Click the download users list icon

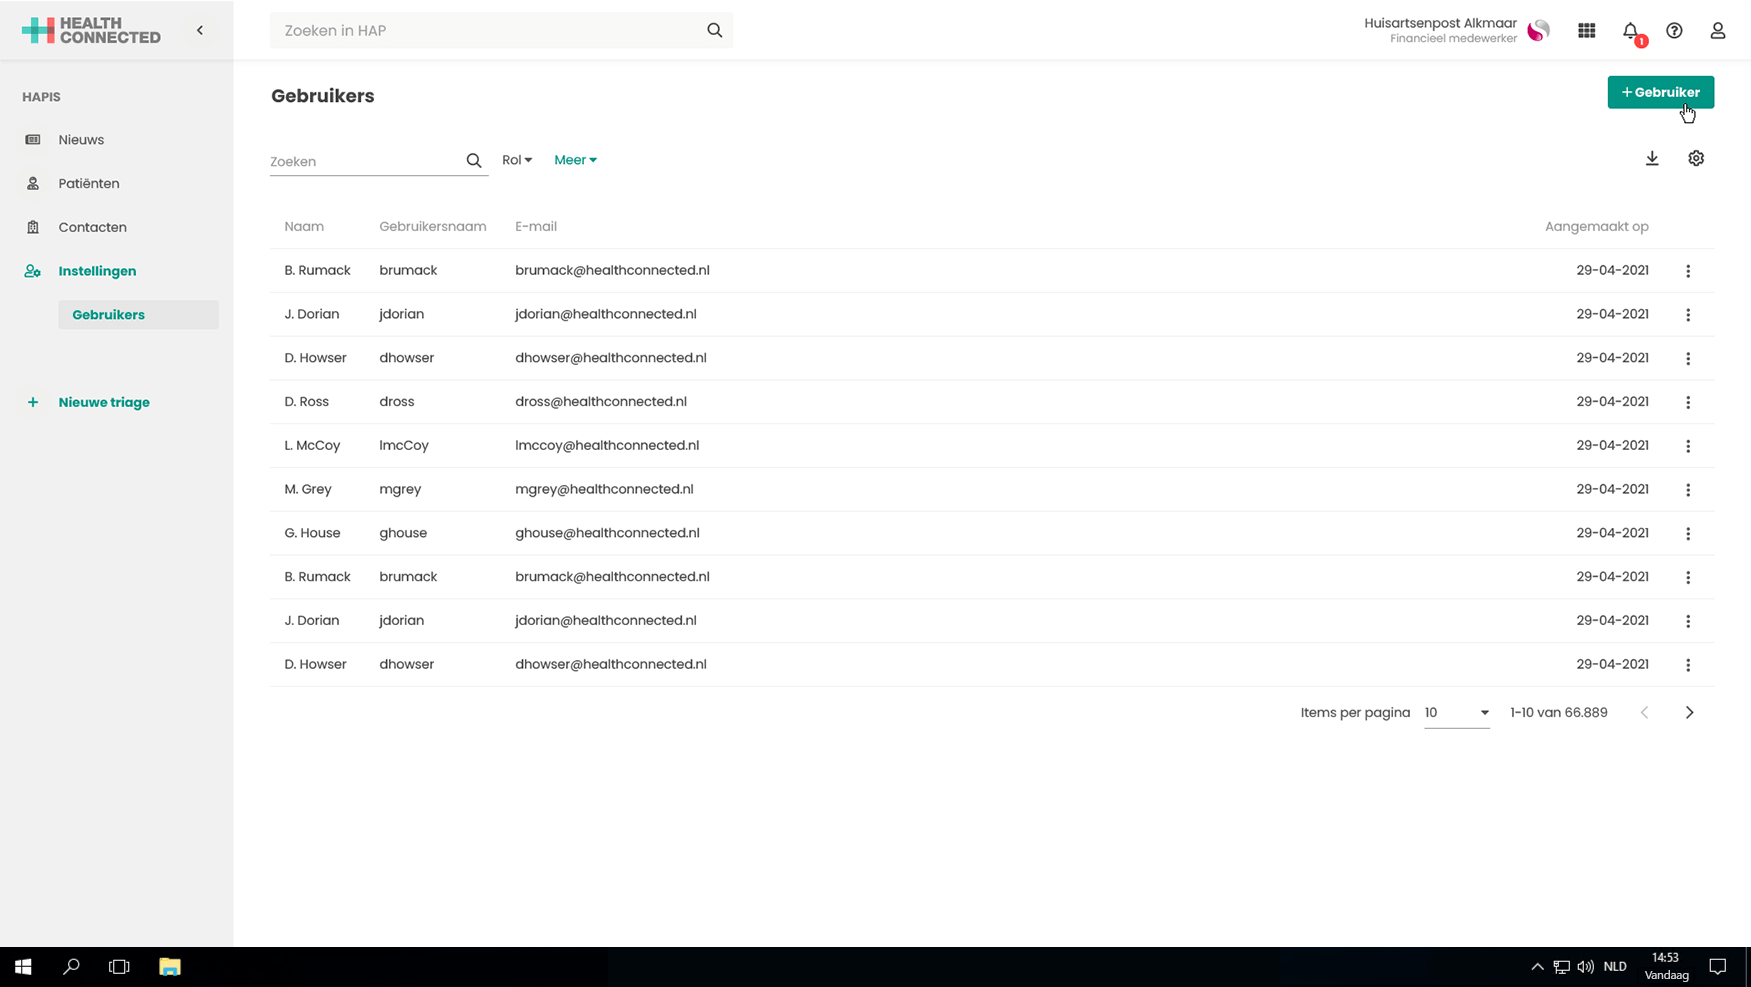point(1652,159)
